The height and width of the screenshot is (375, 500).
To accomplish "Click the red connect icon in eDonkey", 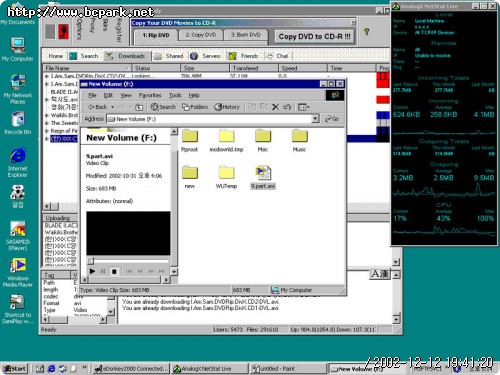I will 63,31.
